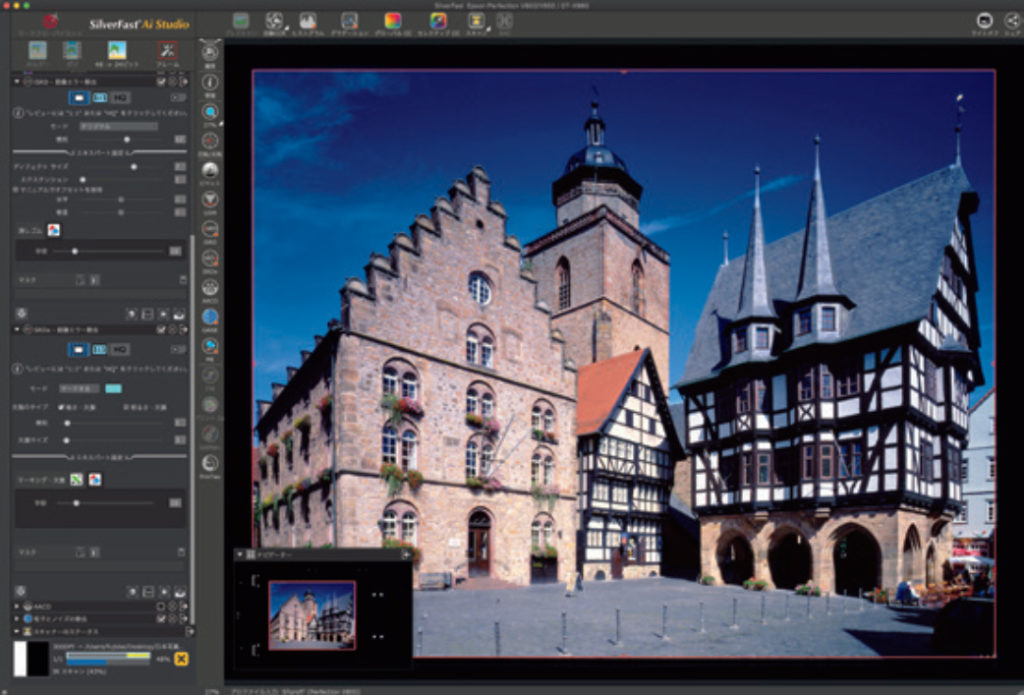Viewport: 1024px width, 695px height.
Task: Toggle the dark defects checkbox in SRDx
Action: [61, 408]
